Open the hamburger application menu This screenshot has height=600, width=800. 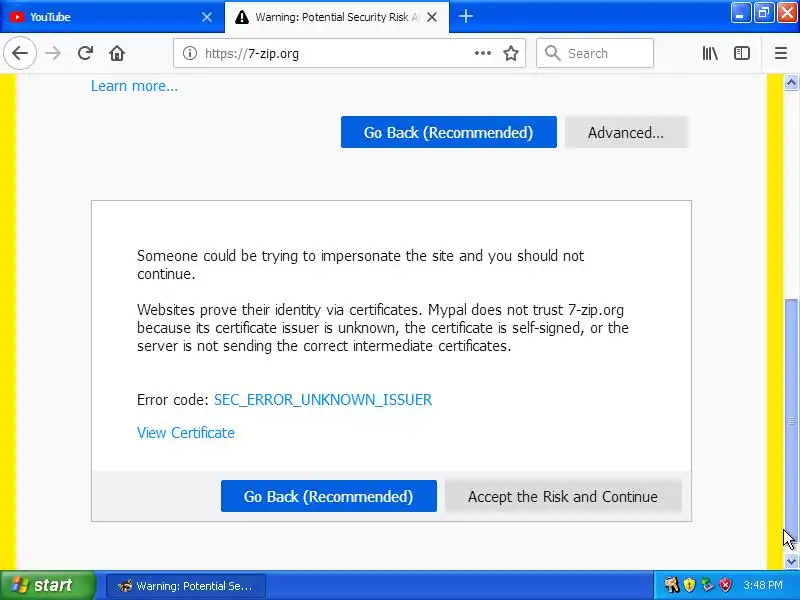pyautogui.click(x=781, y=53)
